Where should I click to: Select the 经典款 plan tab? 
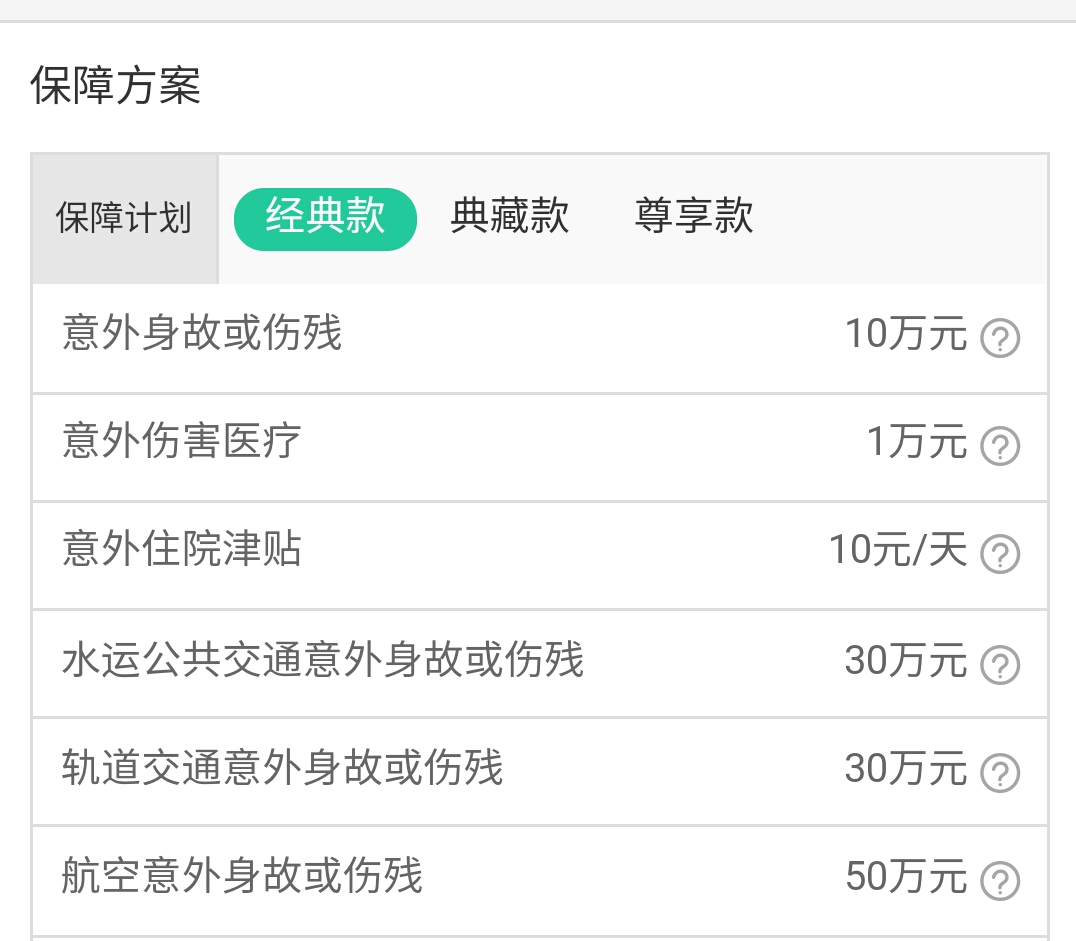(x=325, y=217)
